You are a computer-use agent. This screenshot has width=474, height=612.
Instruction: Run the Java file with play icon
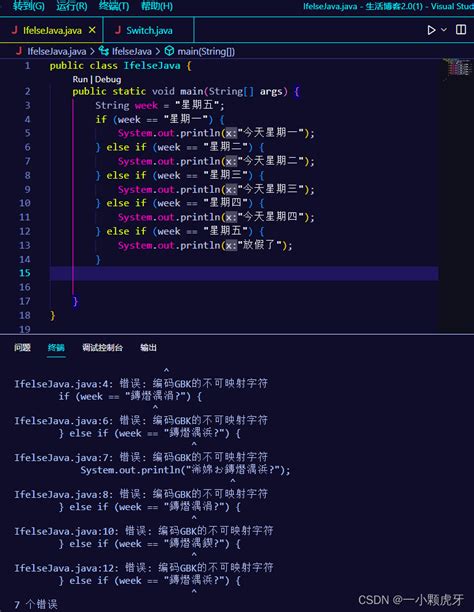(x=431, y=30)
